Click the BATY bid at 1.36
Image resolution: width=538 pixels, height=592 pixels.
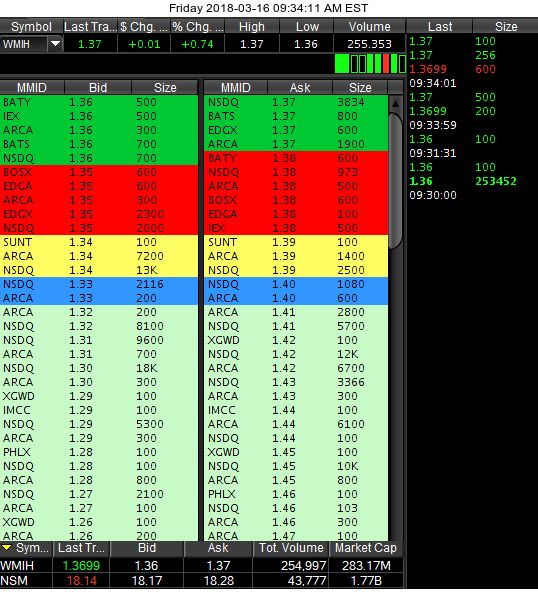[x=99, y=102]
